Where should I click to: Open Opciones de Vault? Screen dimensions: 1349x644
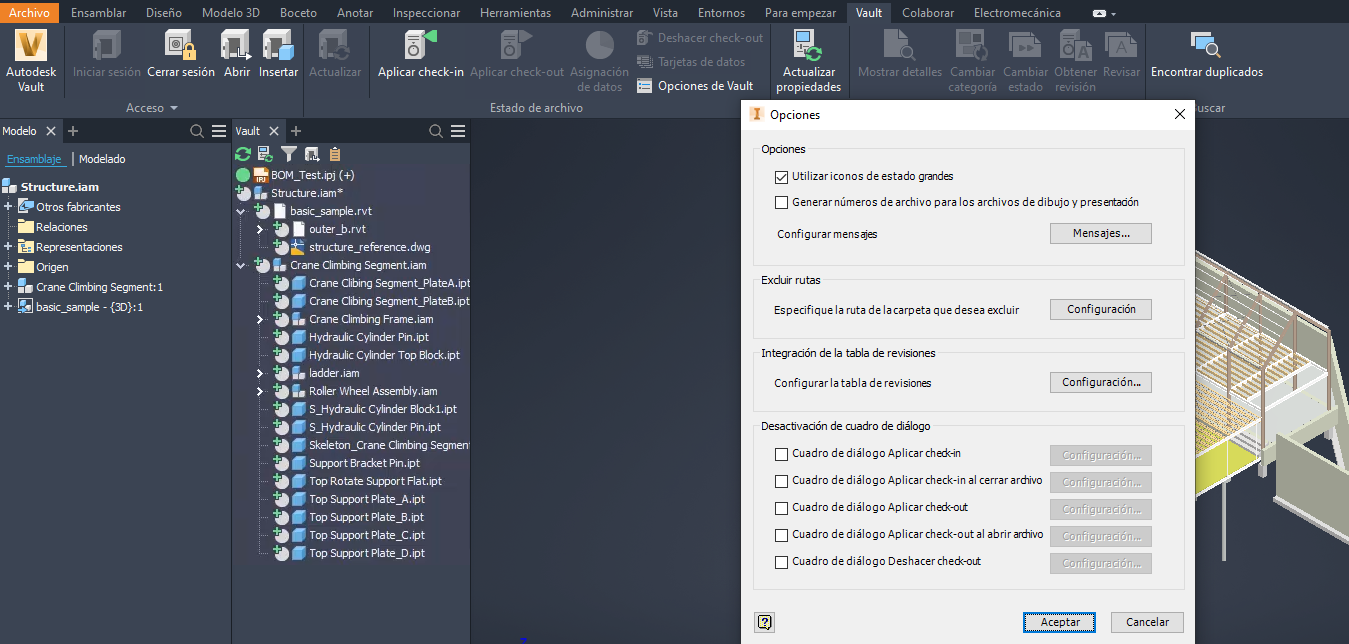[x=695, y=86]
